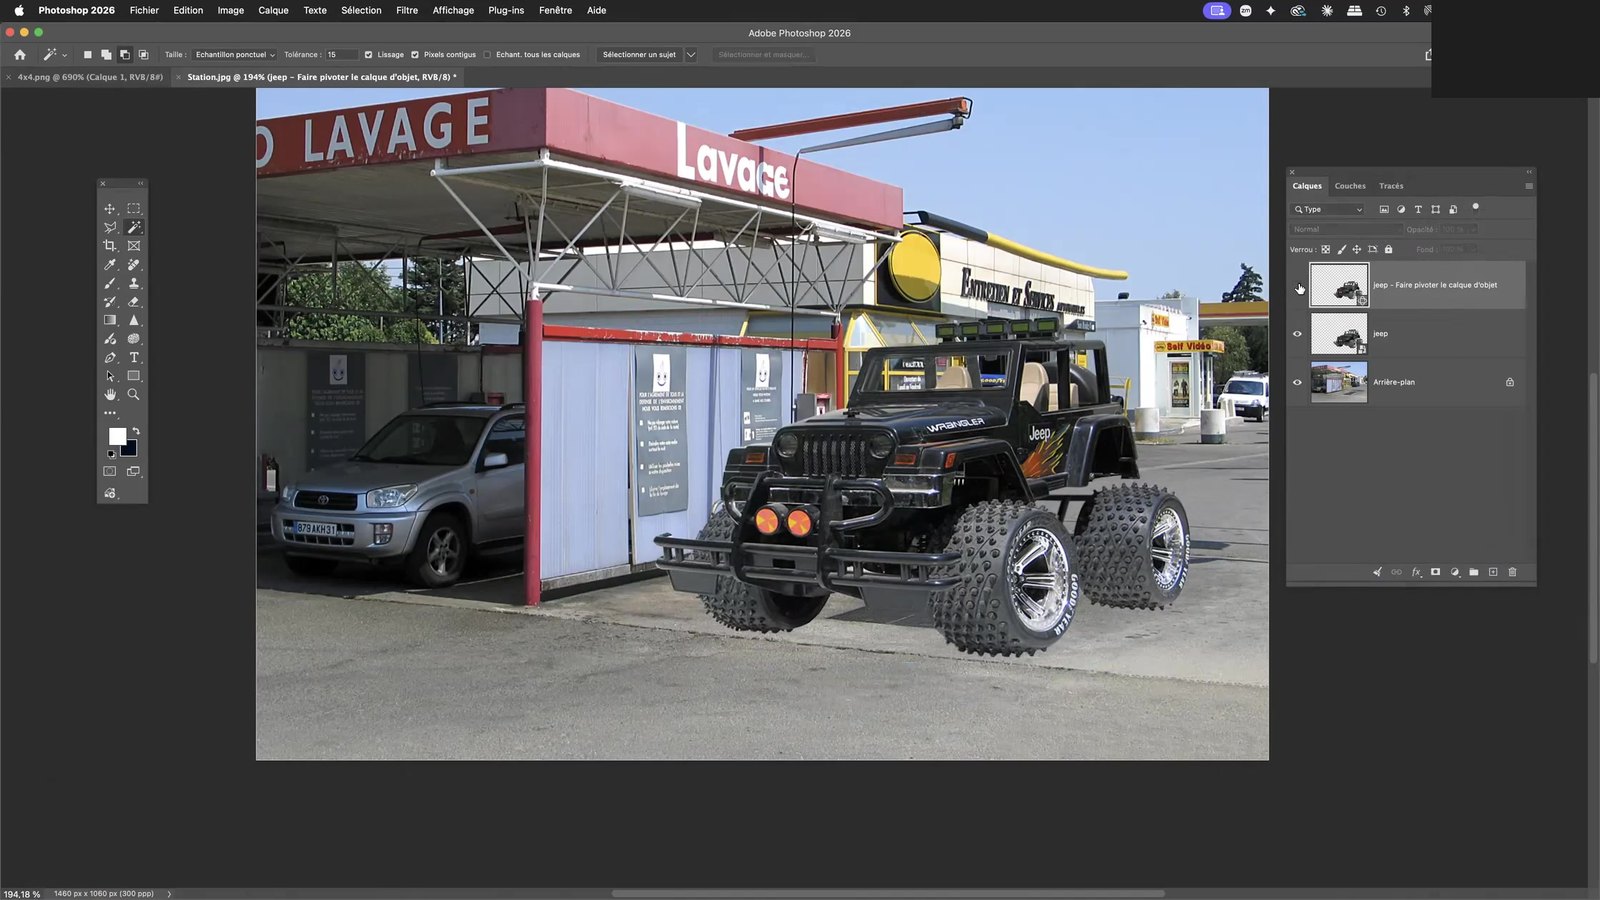Go to Home screen icon

(x=20, y=55)
